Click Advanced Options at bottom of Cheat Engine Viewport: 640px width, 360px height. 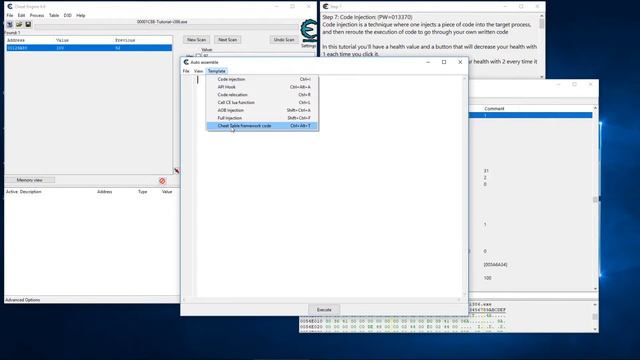22,300
